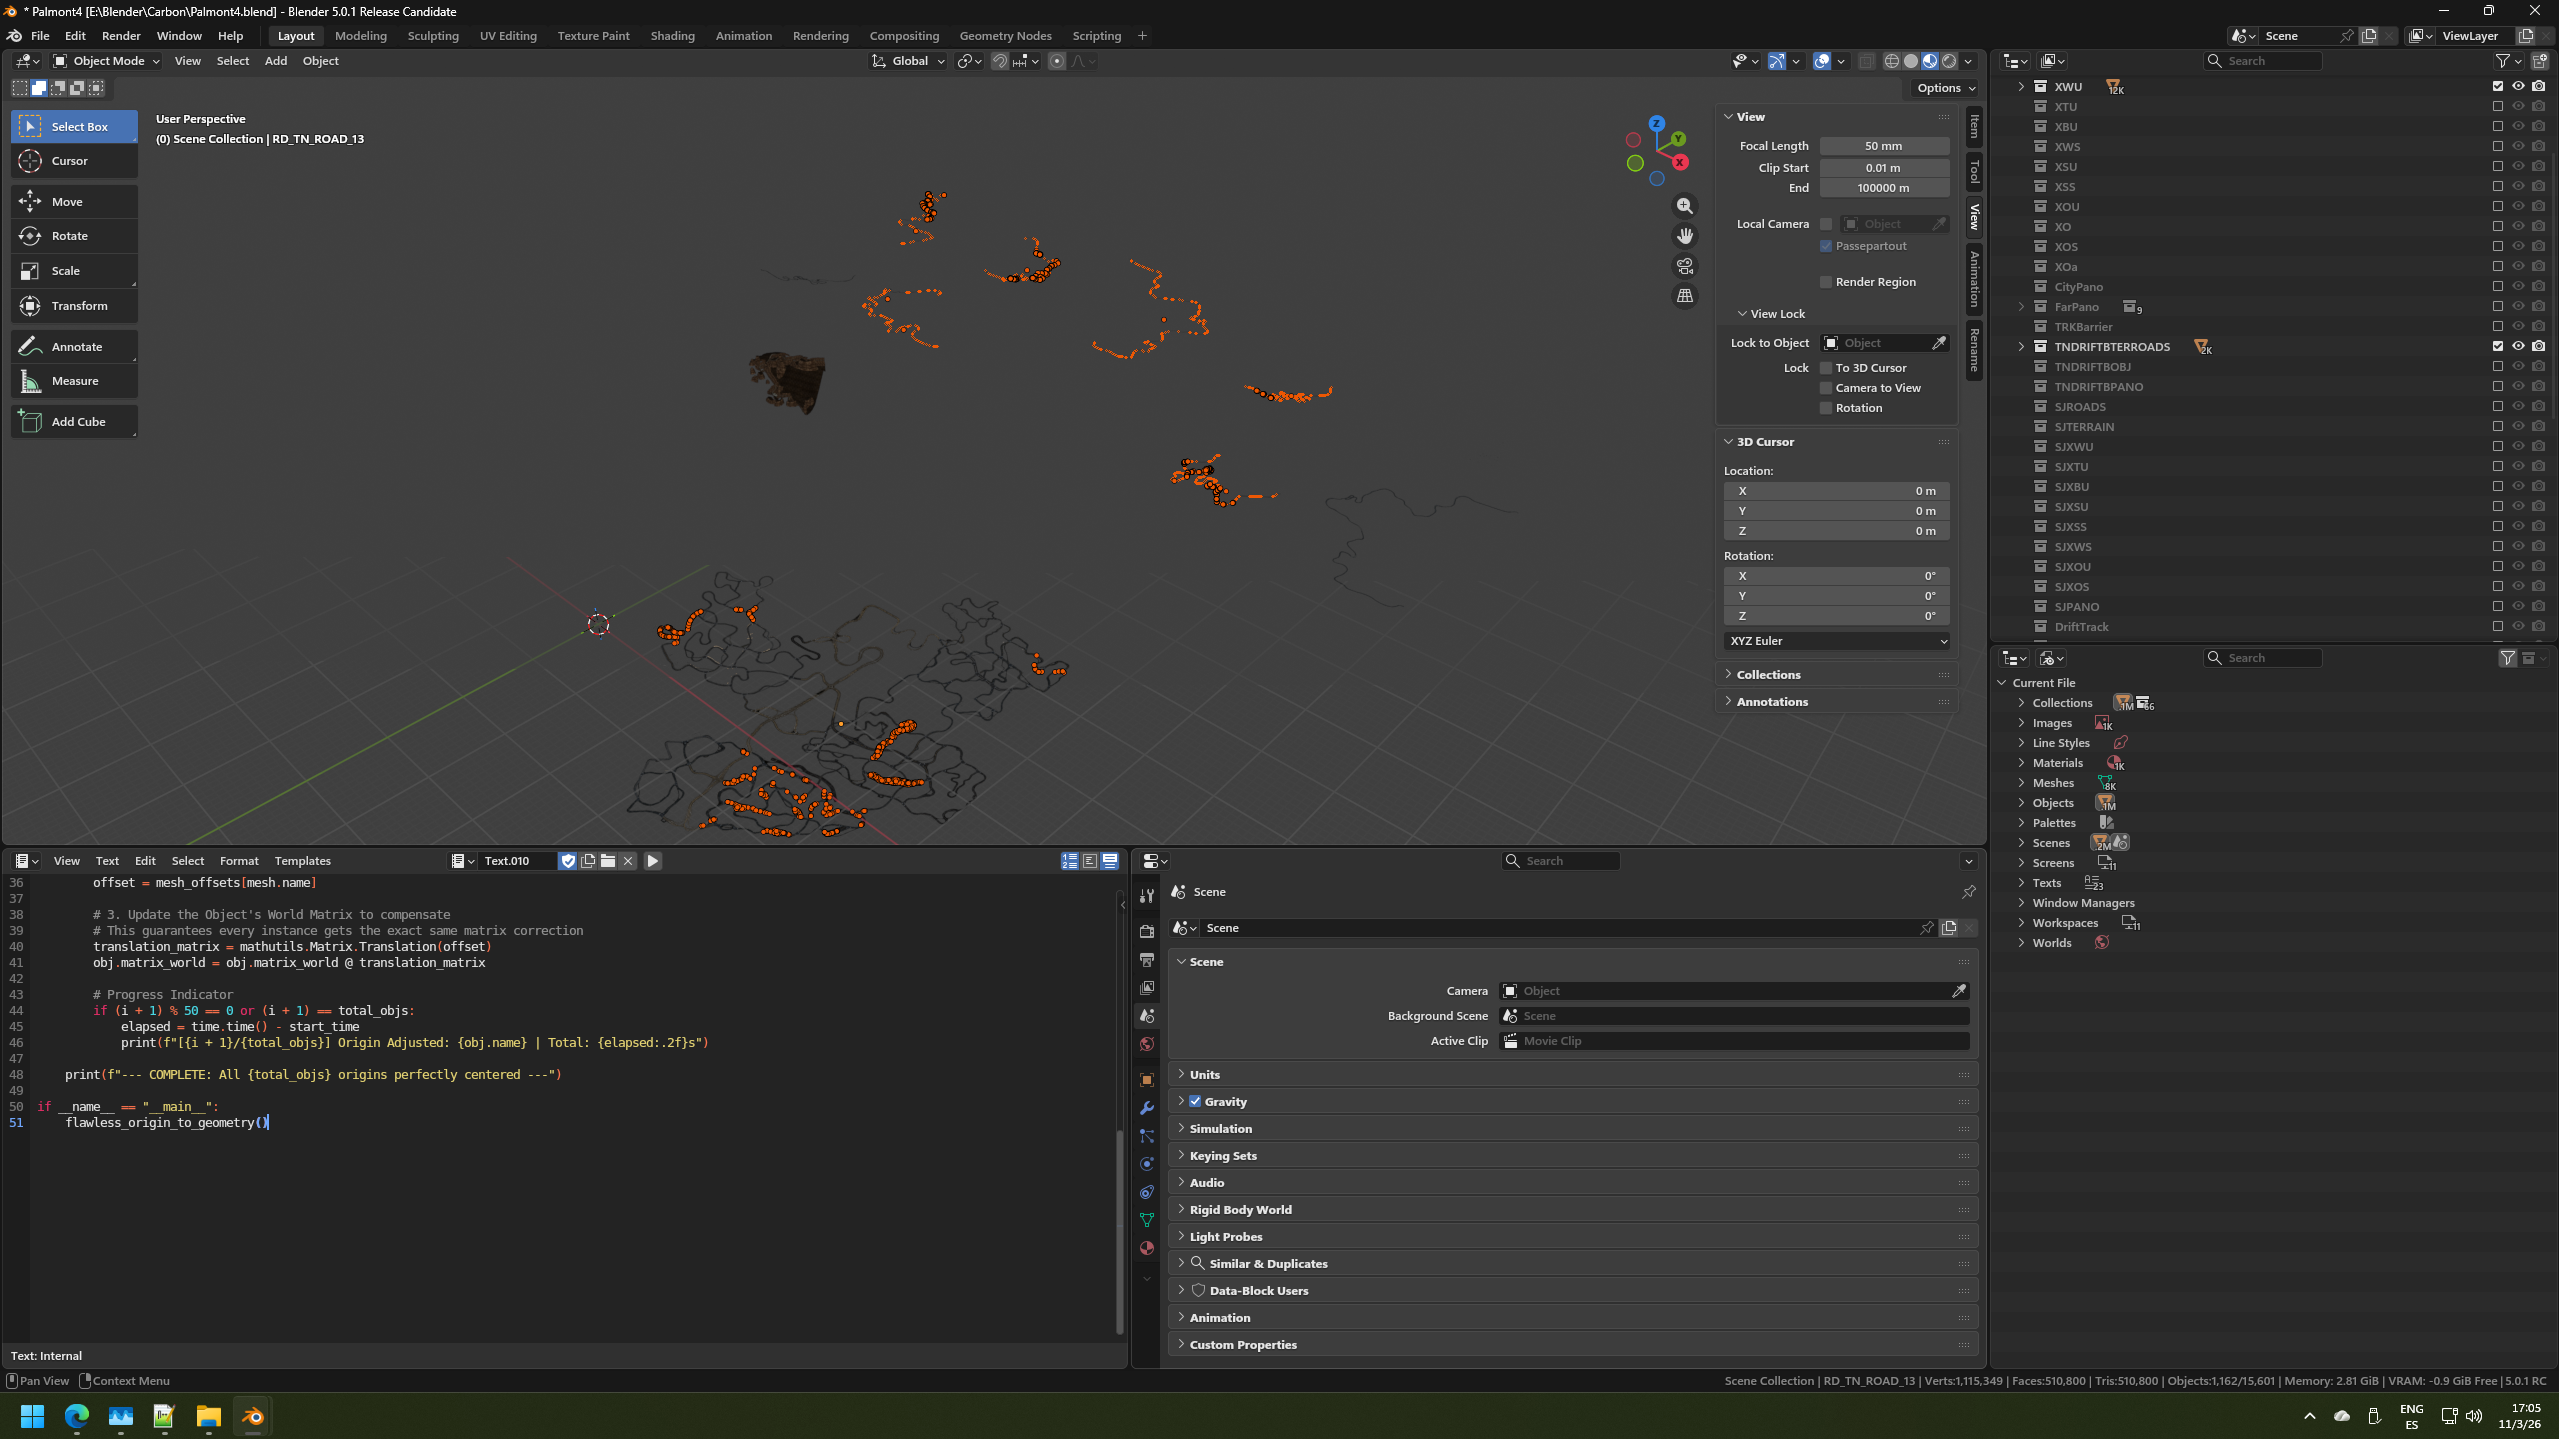This screenshot has width=2559, height=1439.
Task: Expand the FarPano collection
Action: coord(2021,307)
